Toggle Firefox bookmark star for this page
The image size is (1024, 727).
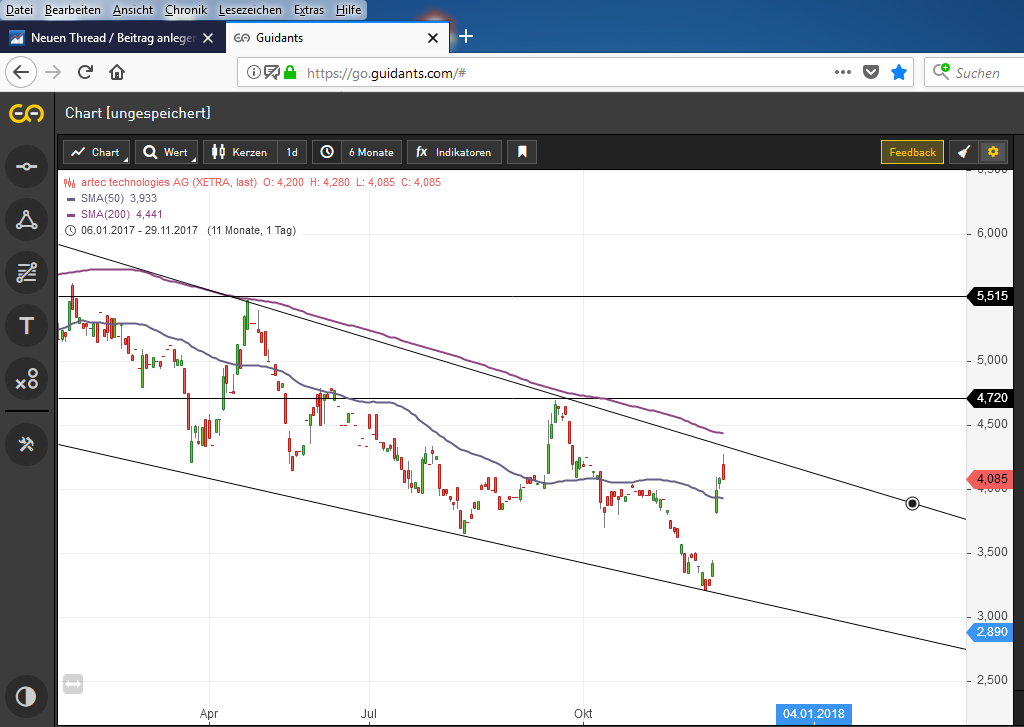tap(899, 72)
